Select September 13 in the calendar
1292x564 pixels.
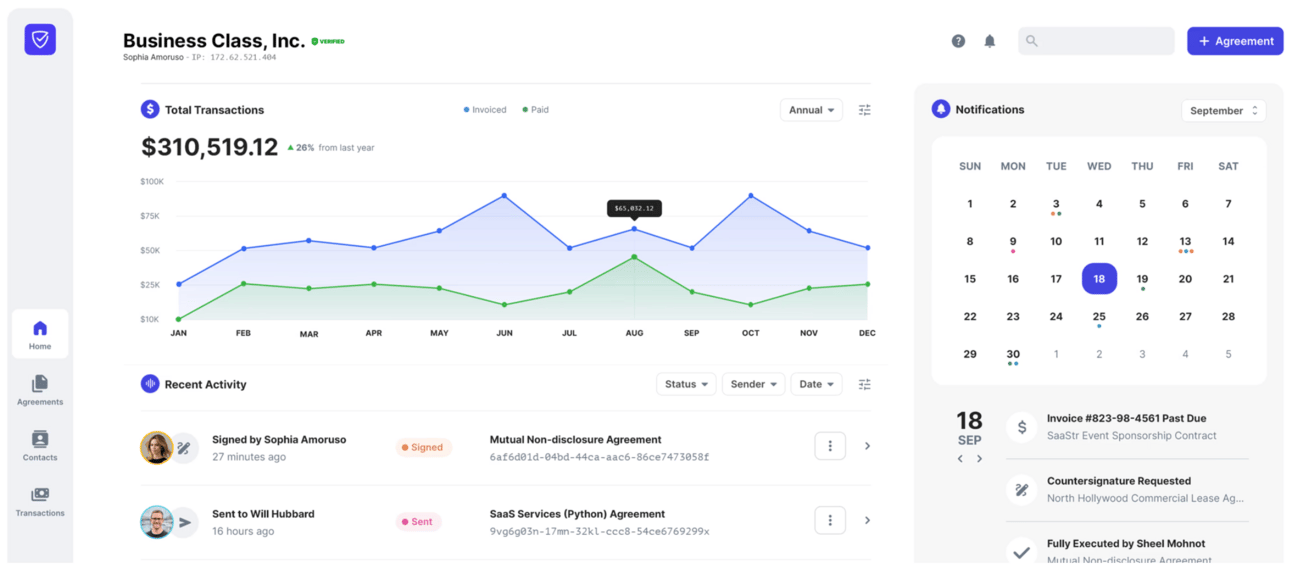click(1185, 243)
